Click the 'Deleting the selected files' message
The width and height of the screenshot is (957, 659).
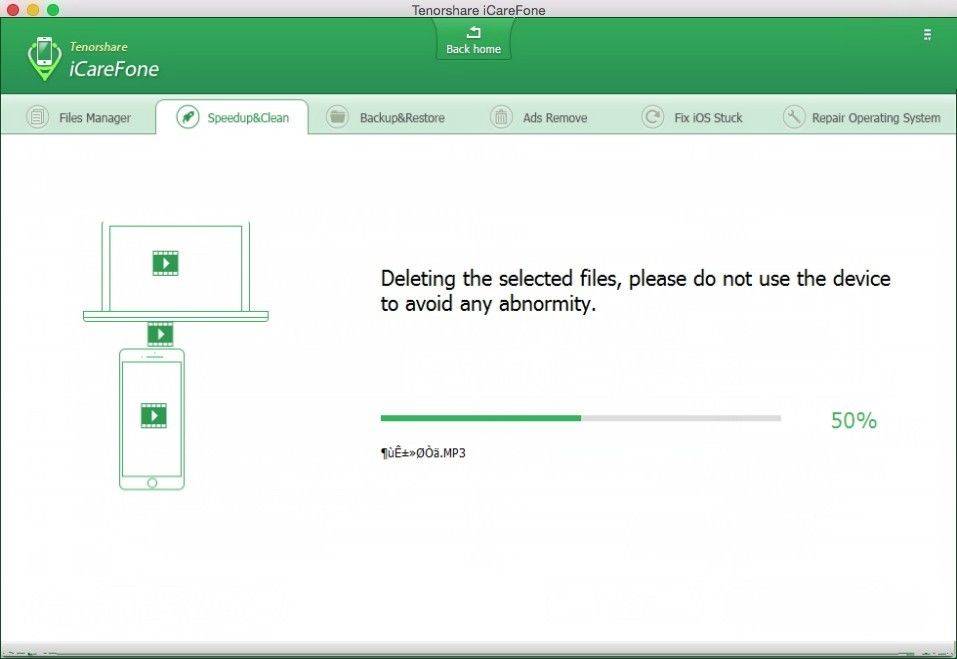click(635, 291)
